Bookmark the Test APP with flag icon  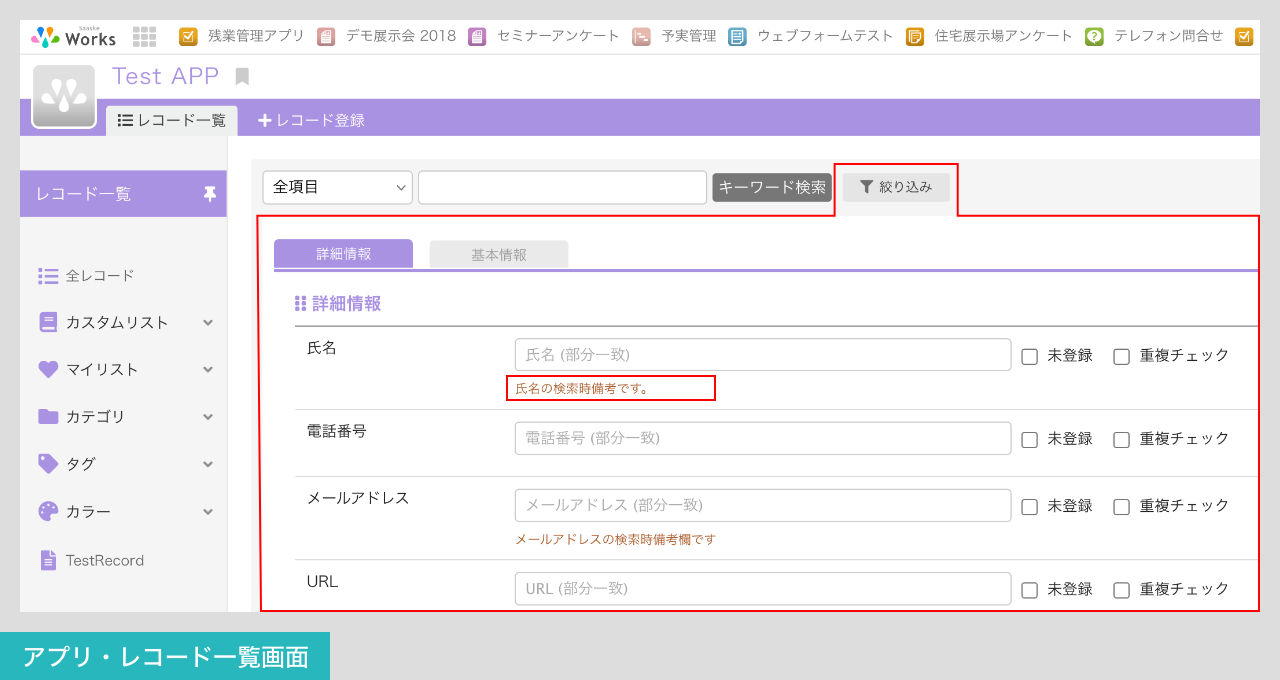[242, 76]
